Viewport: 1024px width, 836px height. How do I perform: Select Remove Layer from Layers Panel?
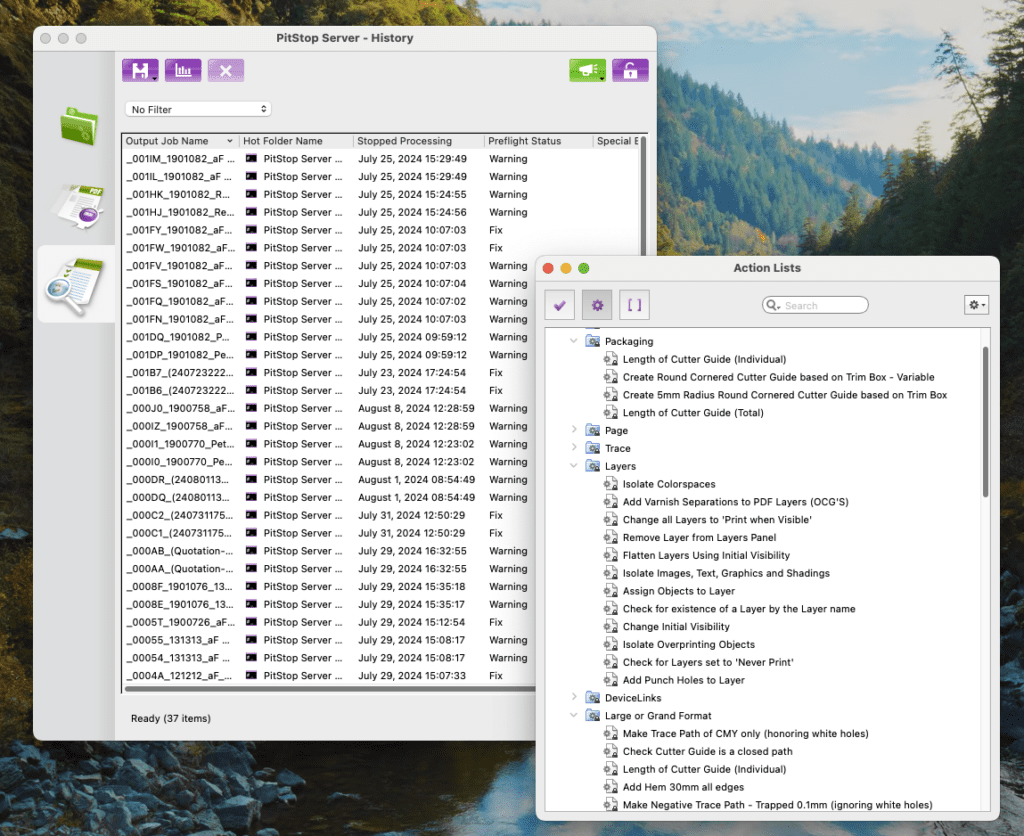tap(699, 538)
